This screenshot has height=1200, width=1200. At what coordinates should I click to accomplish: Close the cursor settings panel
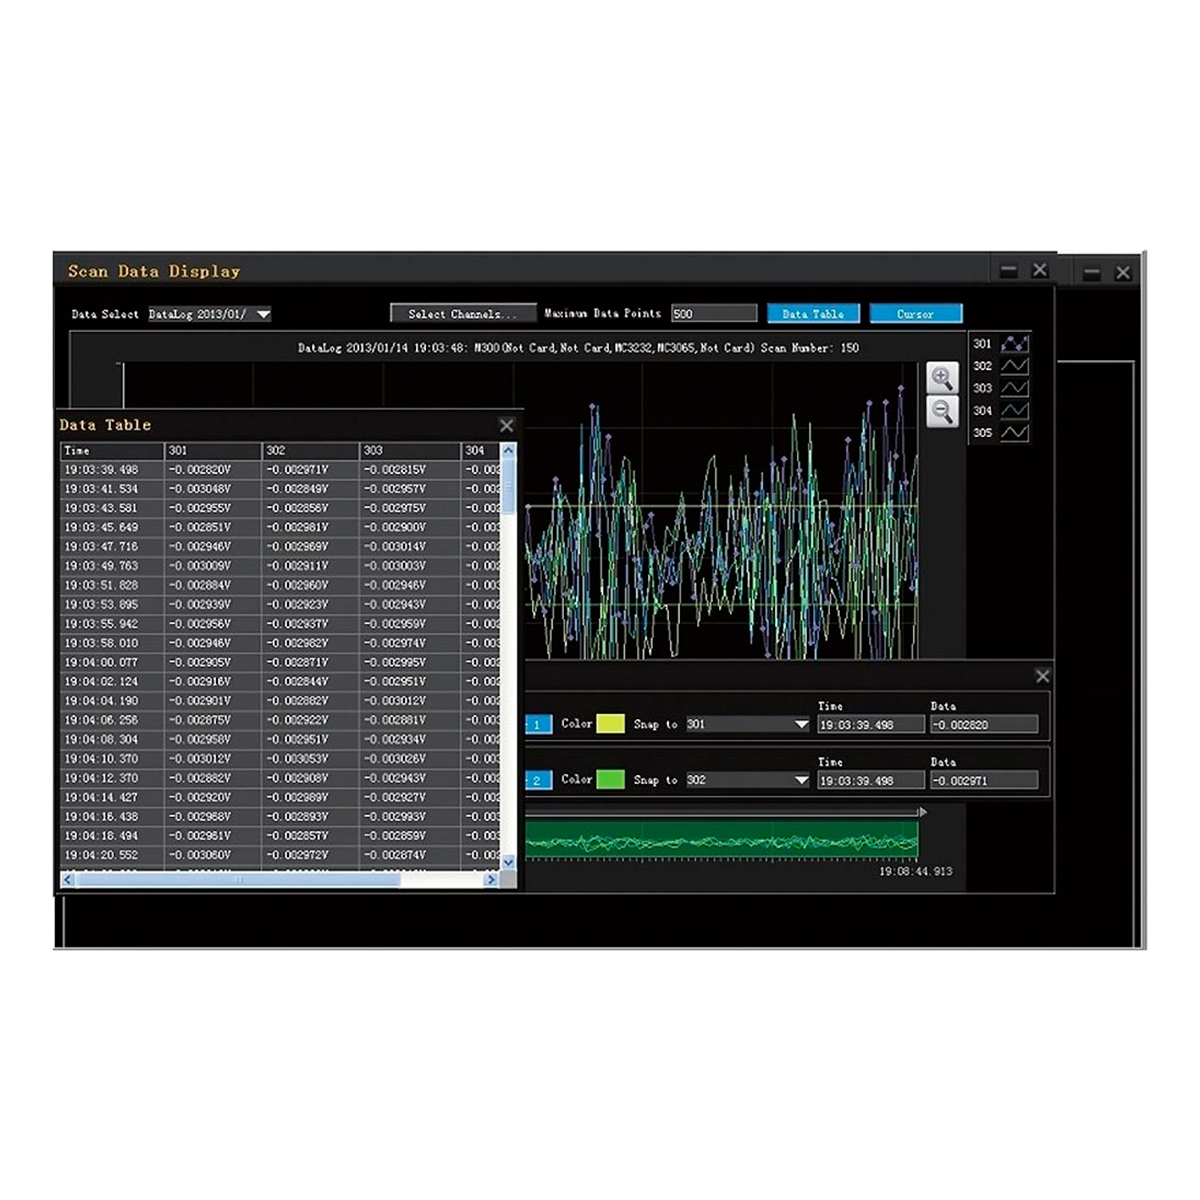1042,677
